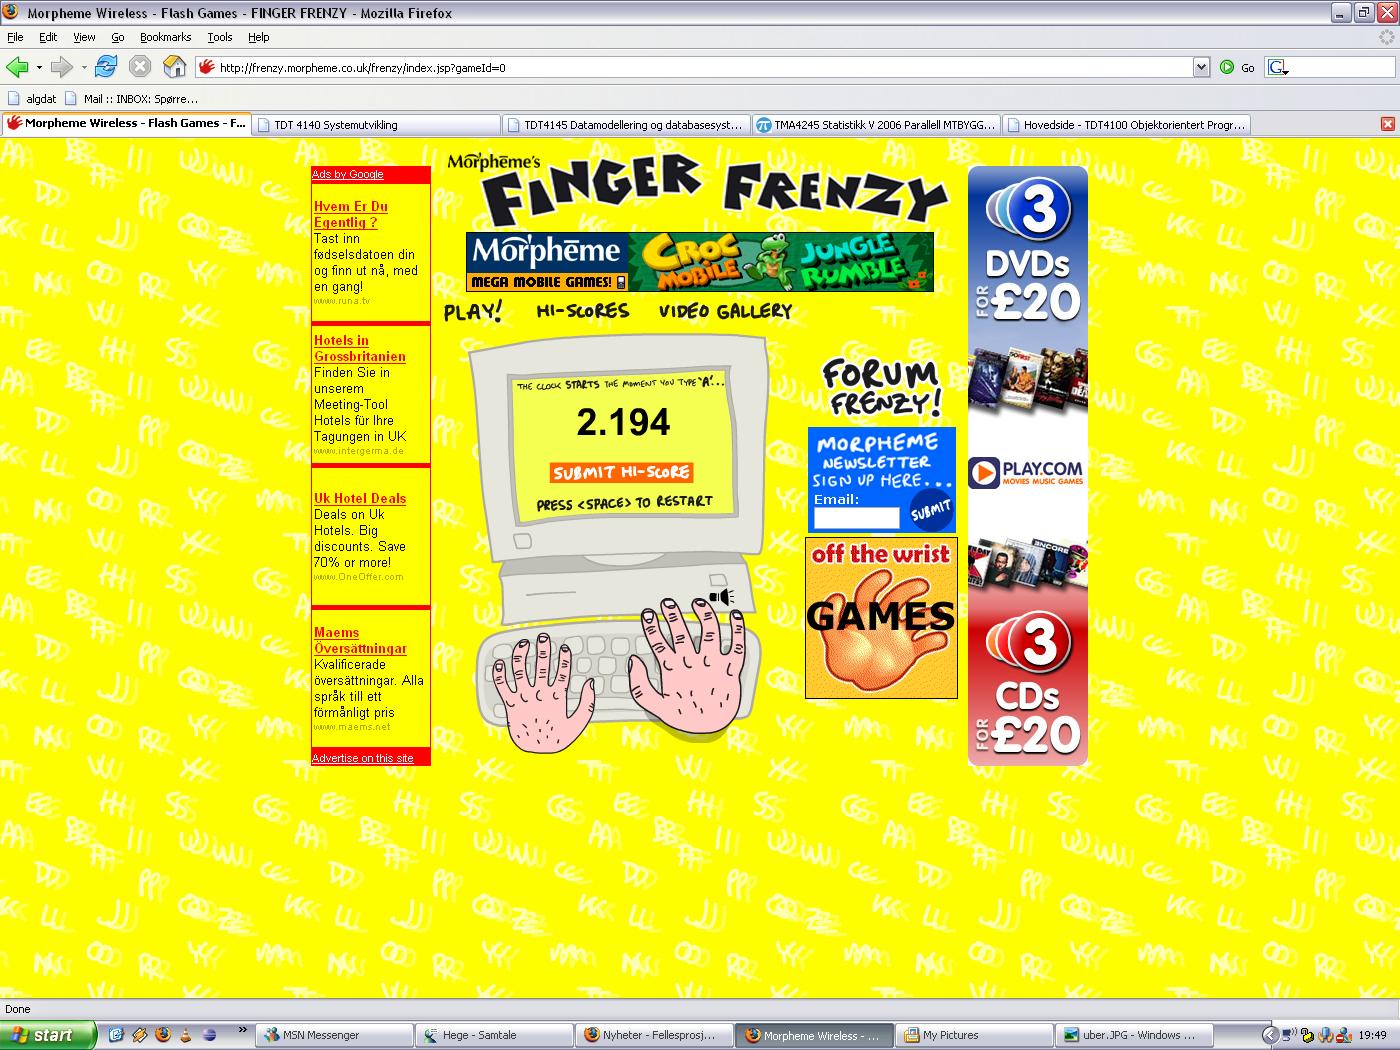Open the address bar URL history dropdown
The height and width of the screenshot is (1050, 1400).
click(1201, 67)
